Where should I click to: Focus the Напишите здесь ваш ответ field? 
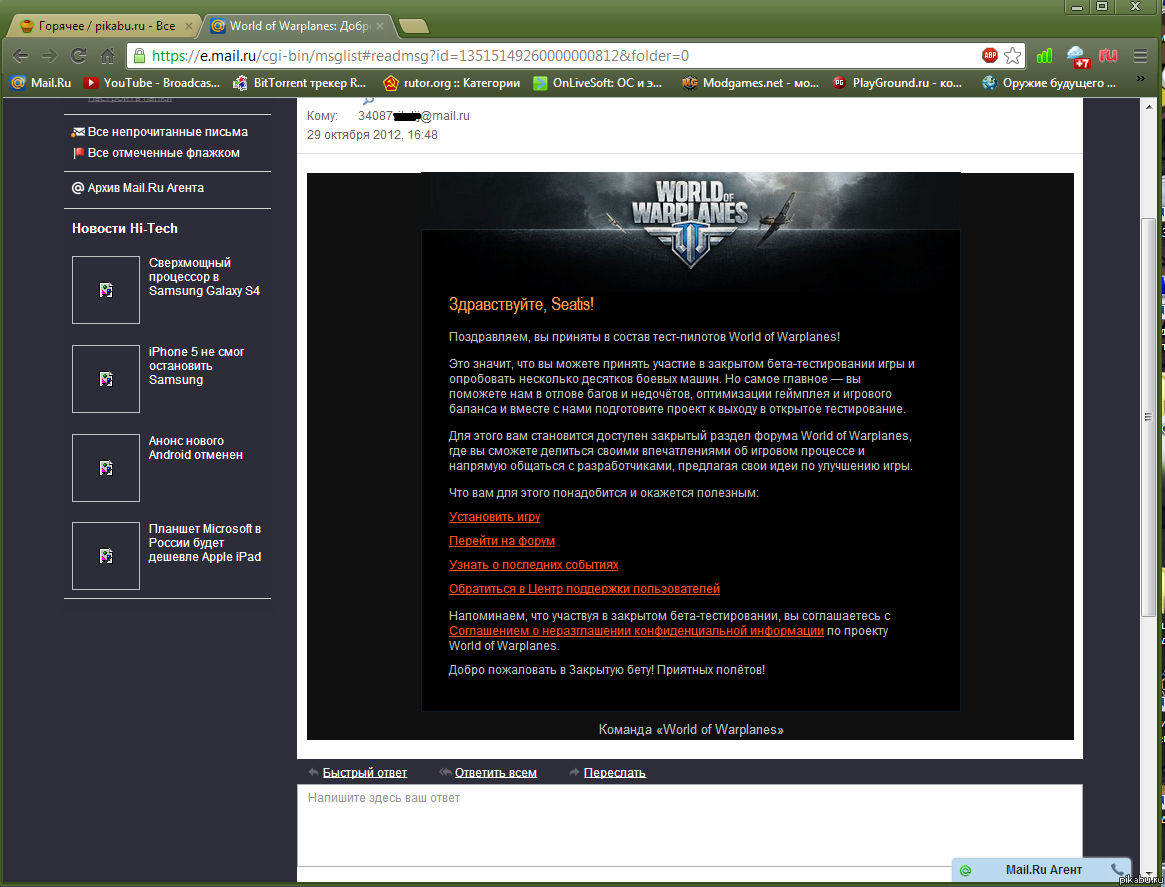pos(689,825)
